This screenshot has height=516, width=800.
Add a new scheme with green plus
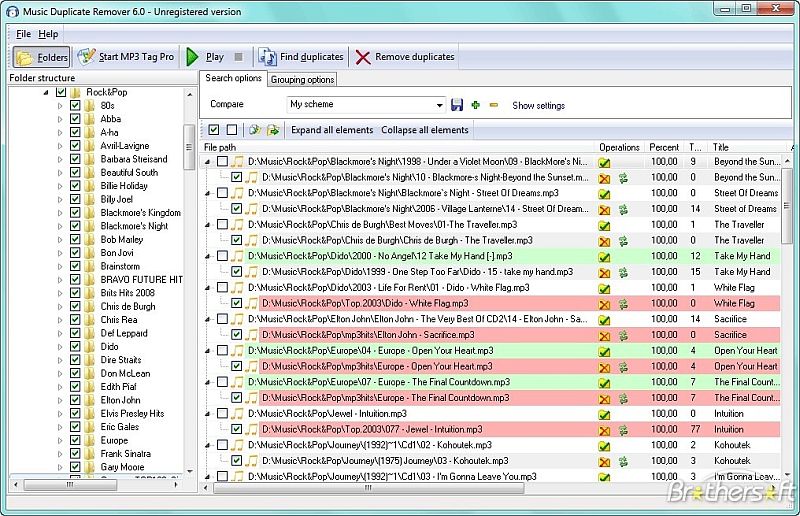pyautogui.click(x=476, y=105)
